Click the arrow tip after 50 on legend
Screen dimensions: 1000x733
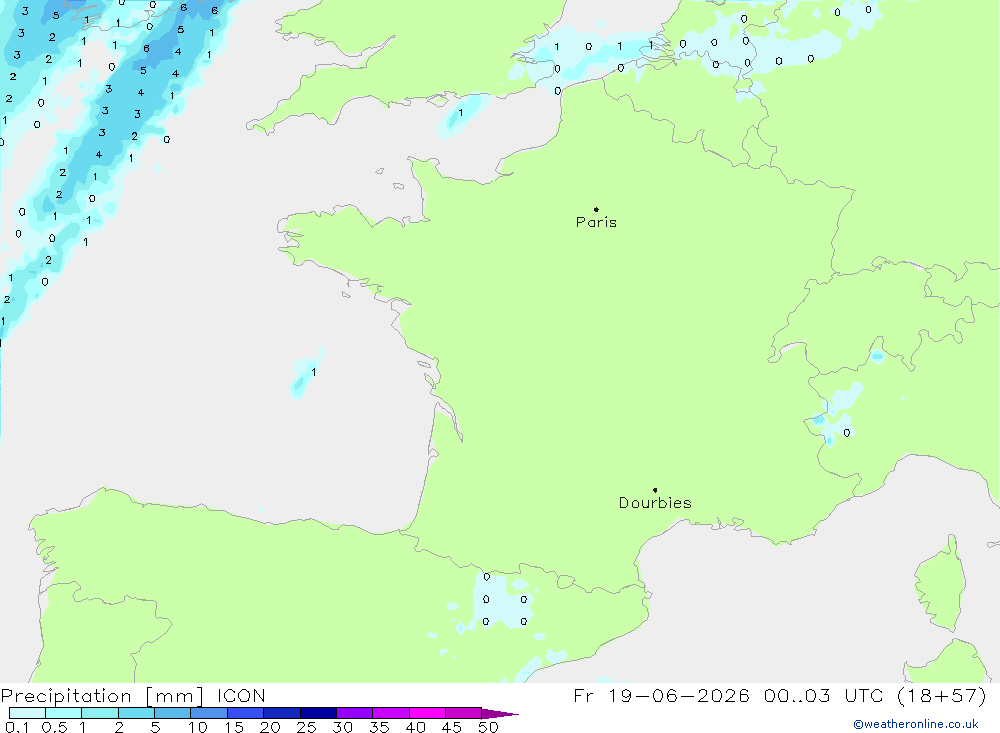pyautogui.click(x=501, y=713)
